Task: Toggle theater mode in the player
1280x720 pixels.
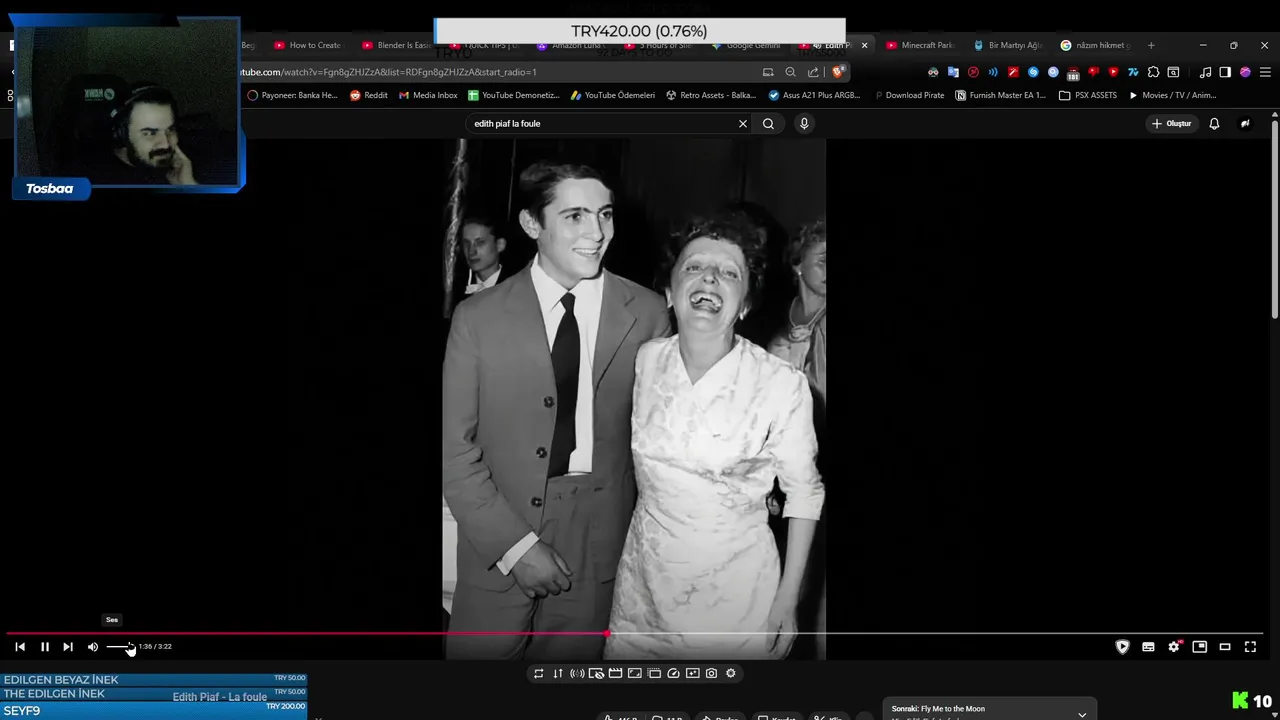Action: coord(1225,647)
